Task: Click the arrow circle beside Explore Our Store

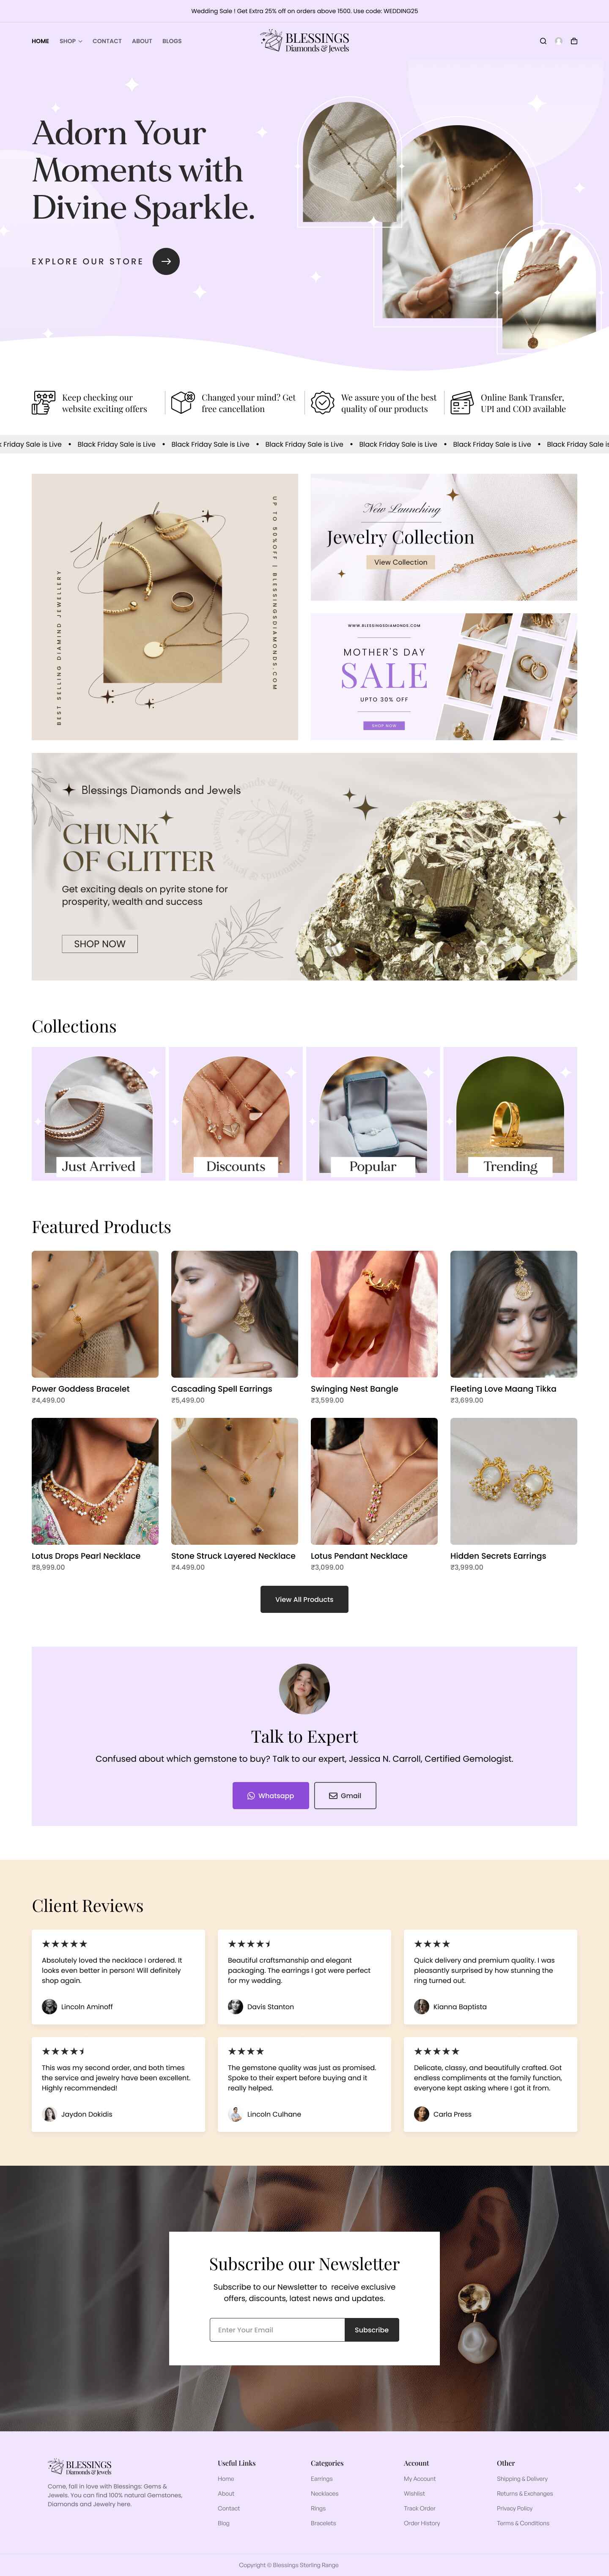Action: pos(166,261)
